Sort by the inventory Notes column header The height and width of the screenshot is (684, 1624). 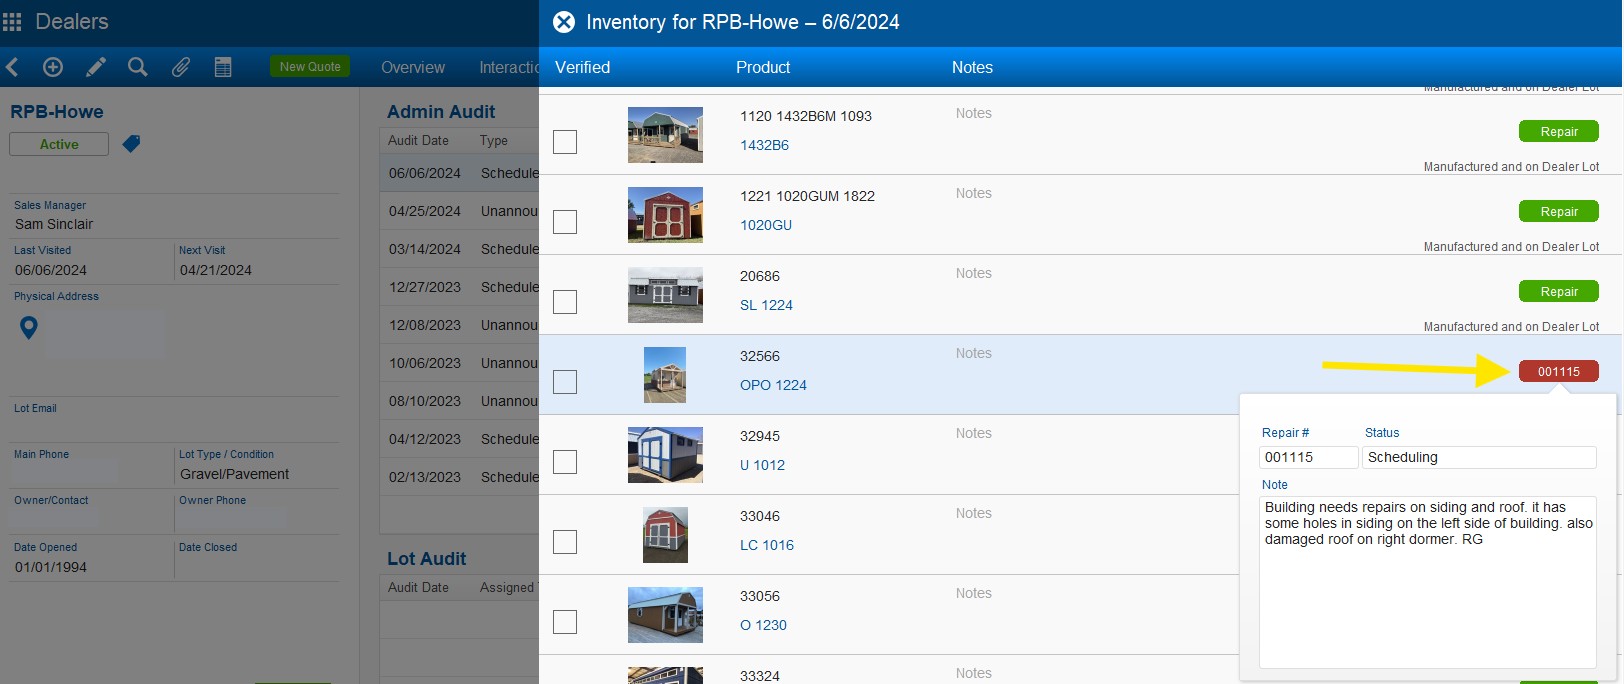(972, 67)
